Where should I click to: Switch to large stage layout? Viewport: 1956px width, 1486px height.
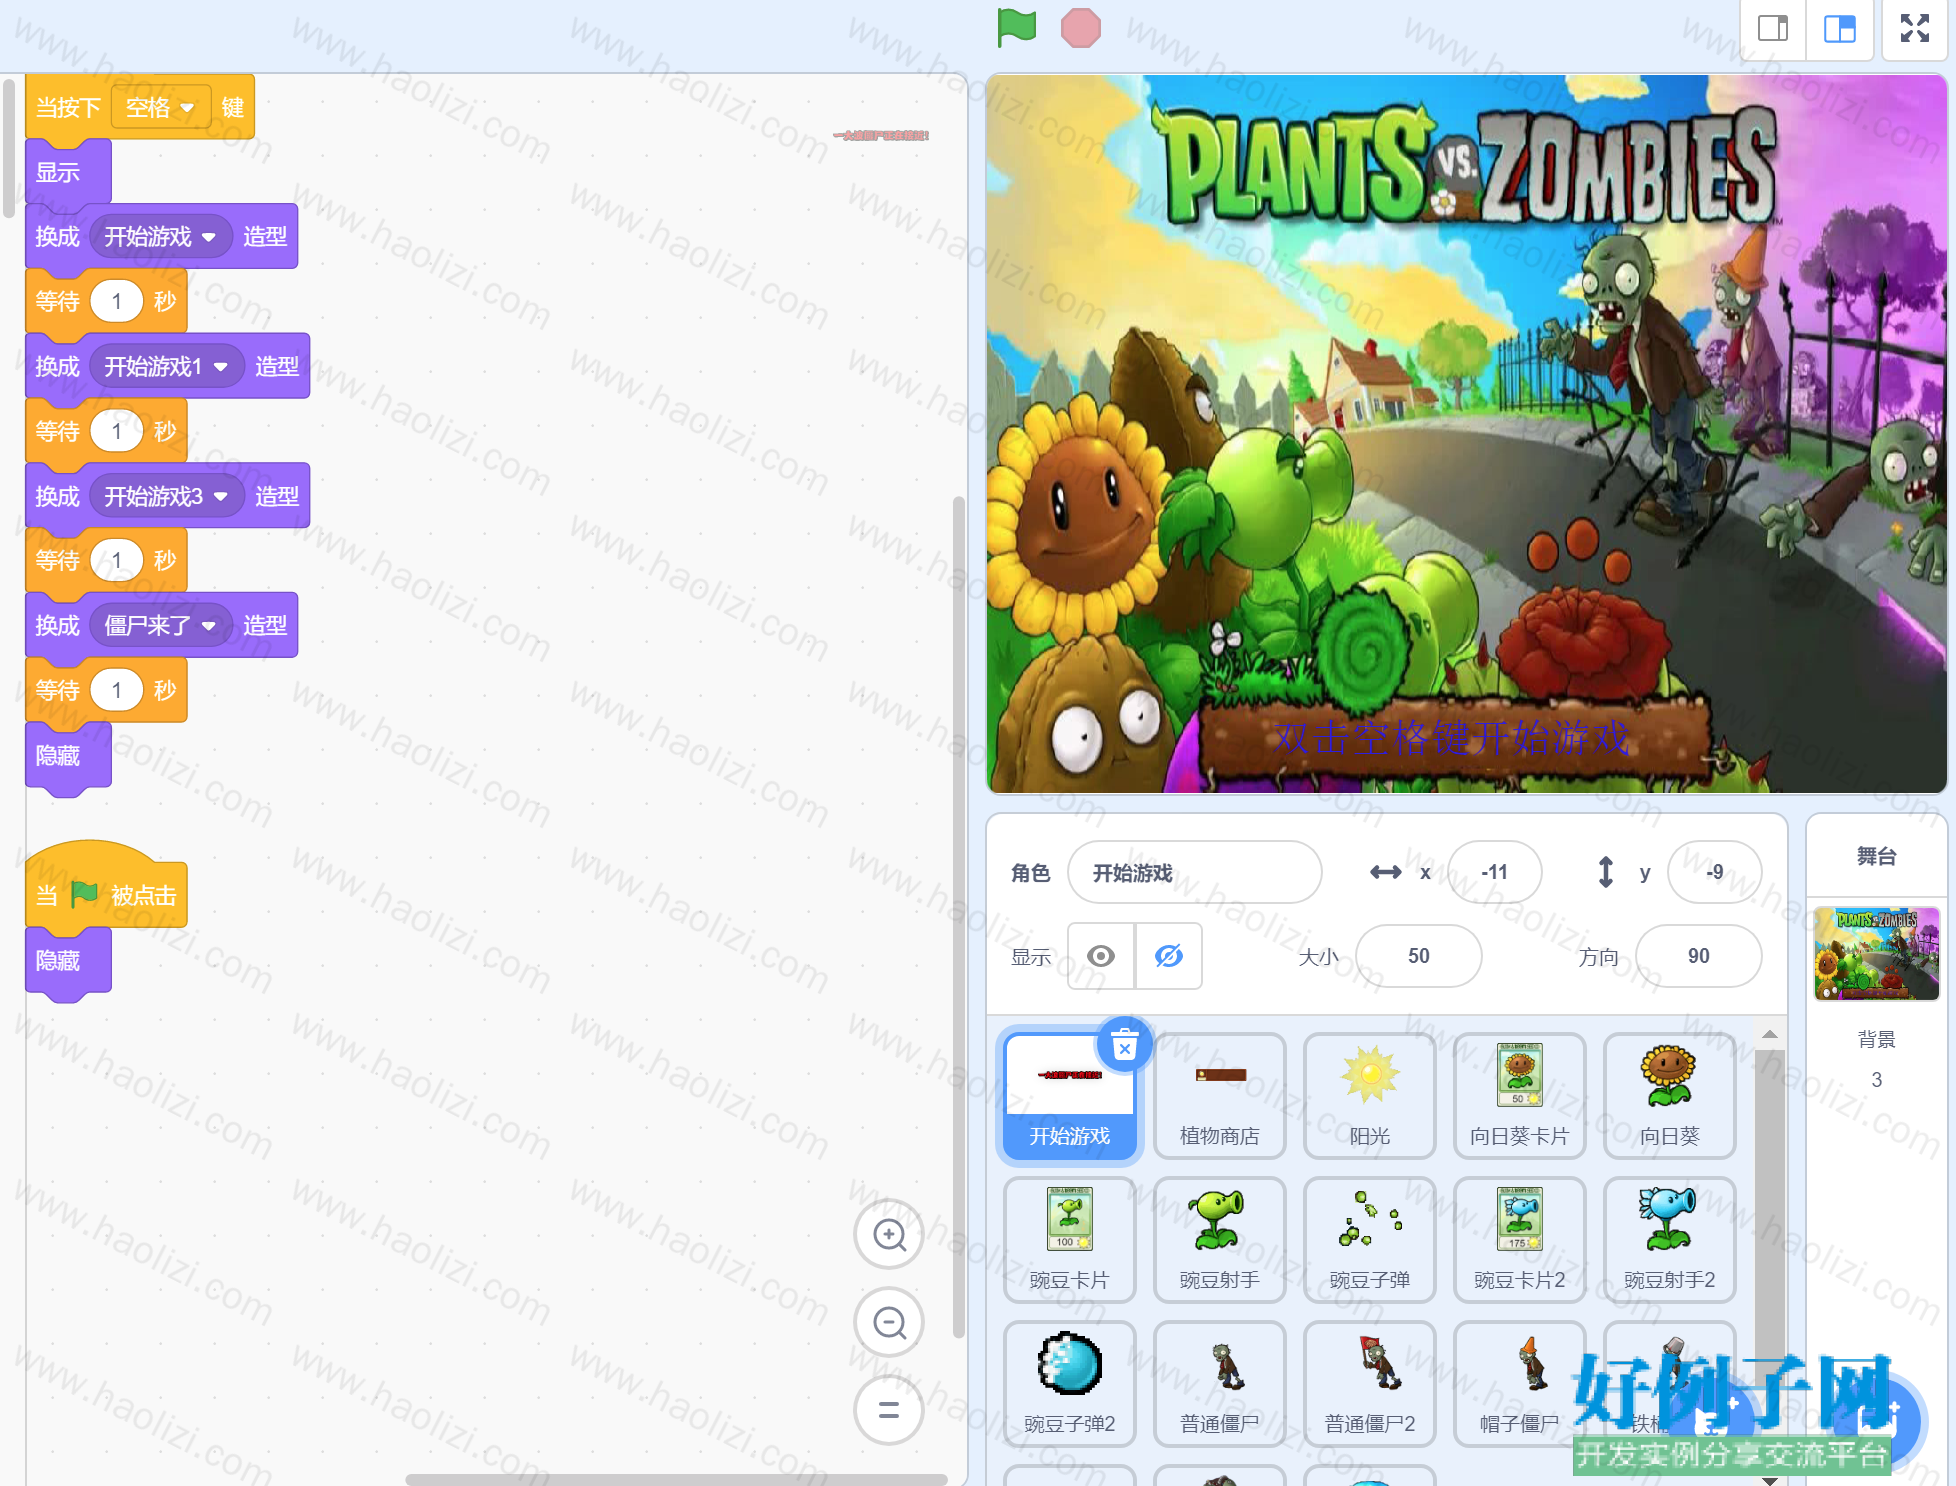(x=1840, y=29)
